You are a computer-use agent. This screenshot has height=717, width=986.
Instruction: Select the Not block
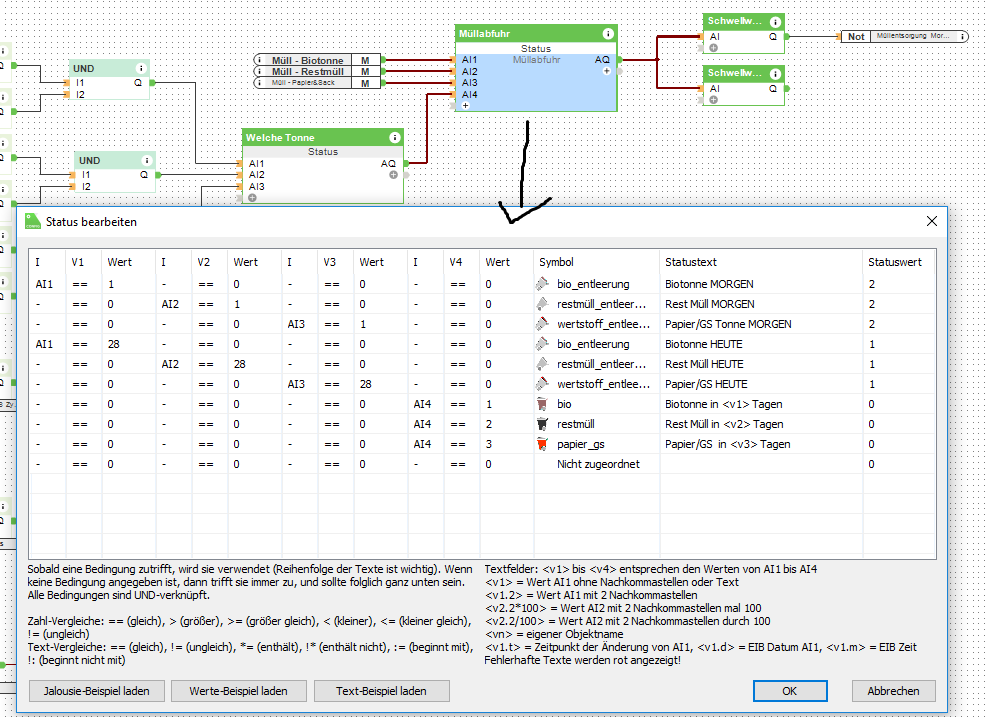[856, 36]
